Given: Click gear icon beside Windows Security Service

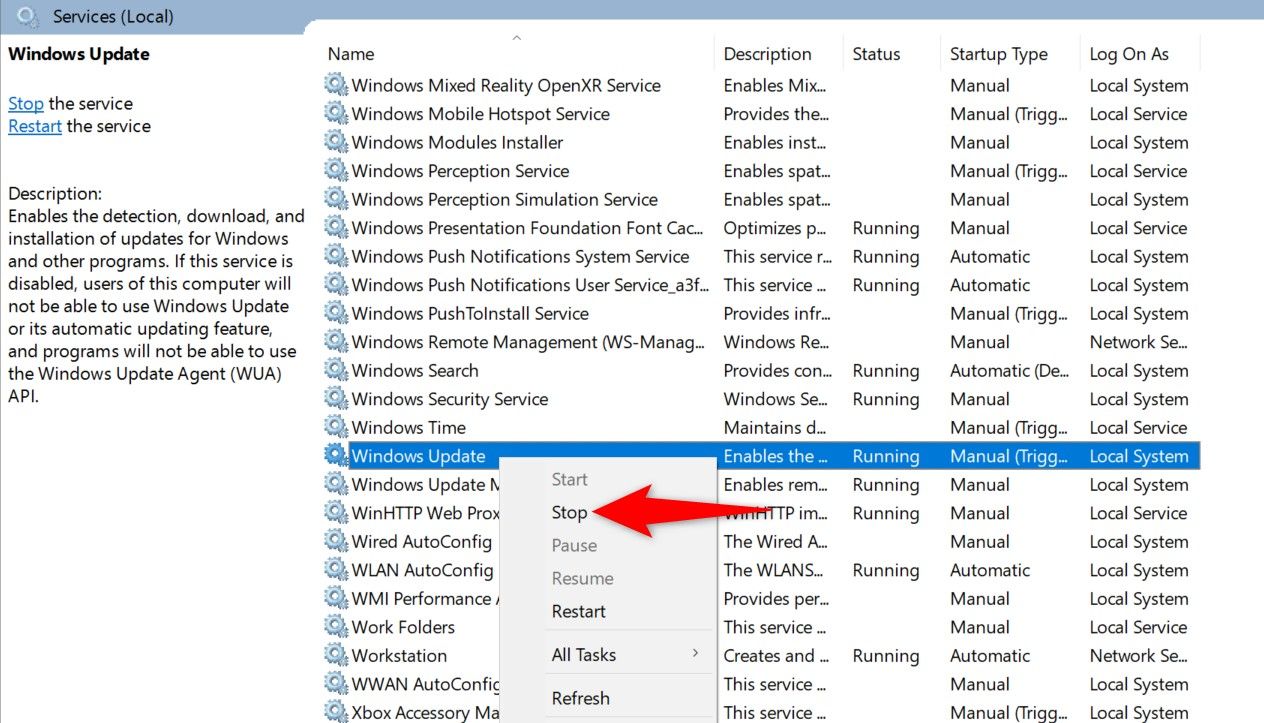Looking at the screenshot, I should click(336, 399).
